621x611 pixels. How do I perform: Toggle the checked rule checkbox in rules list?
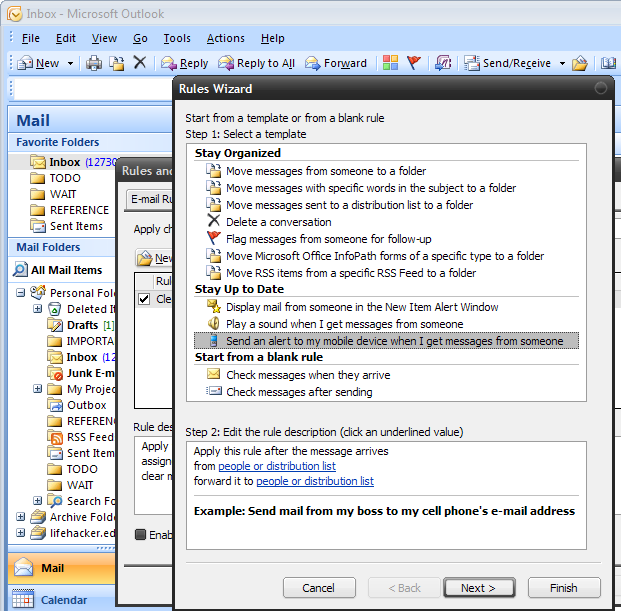click(x=144, y=298)
